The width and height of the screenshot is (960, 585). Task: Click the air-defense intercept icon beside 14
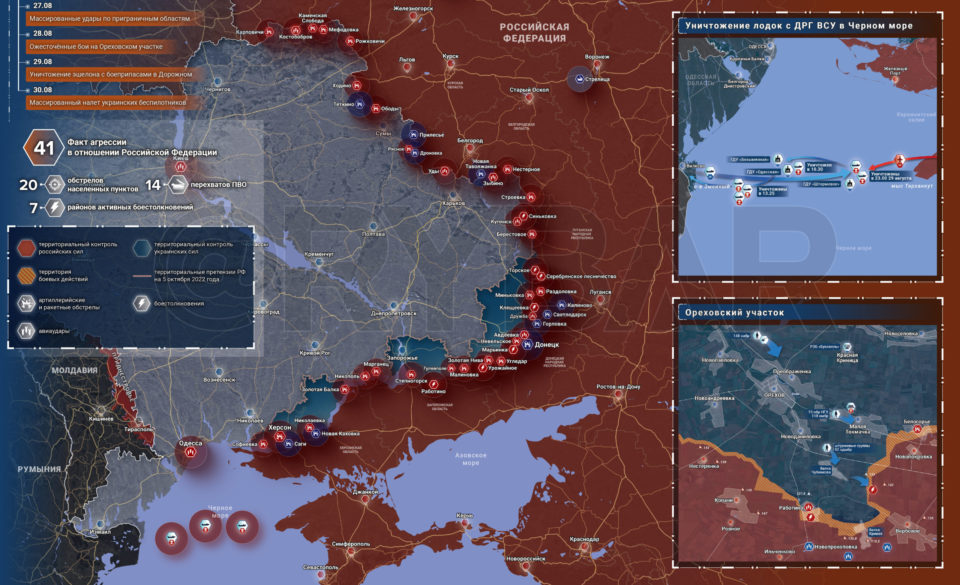(178, 184)
